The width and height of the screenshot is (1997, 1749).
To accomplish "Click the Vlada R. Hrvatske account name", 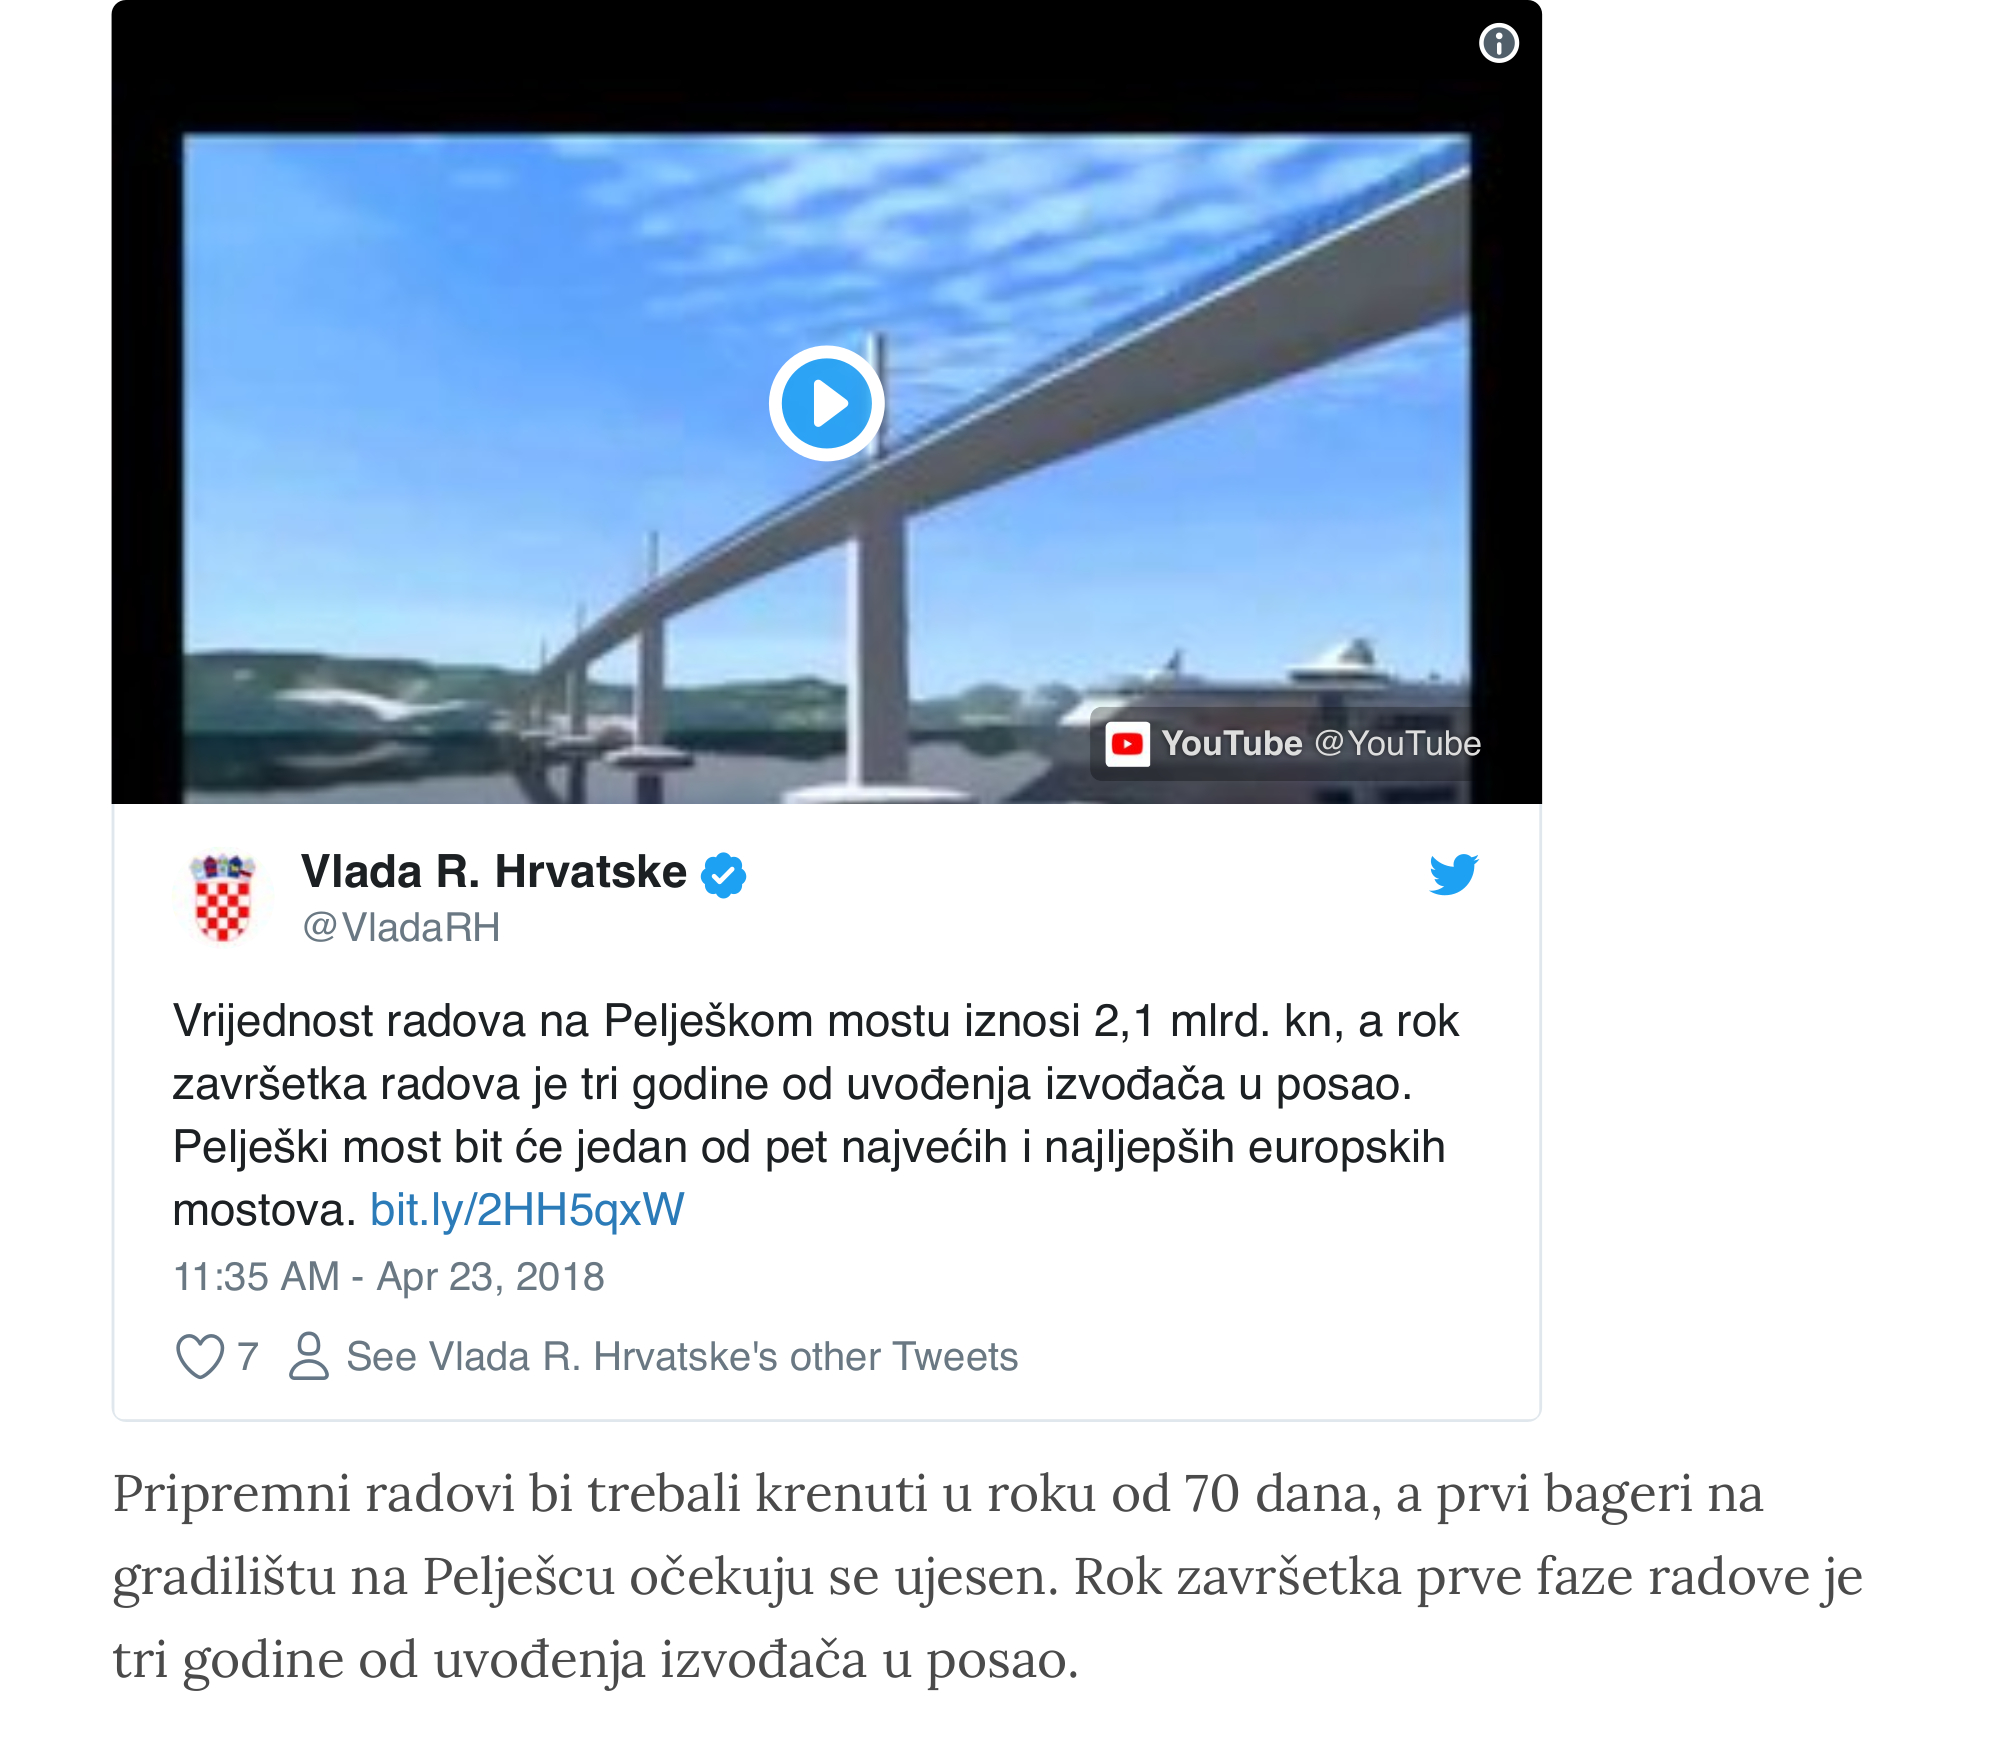I will point(494,872).
